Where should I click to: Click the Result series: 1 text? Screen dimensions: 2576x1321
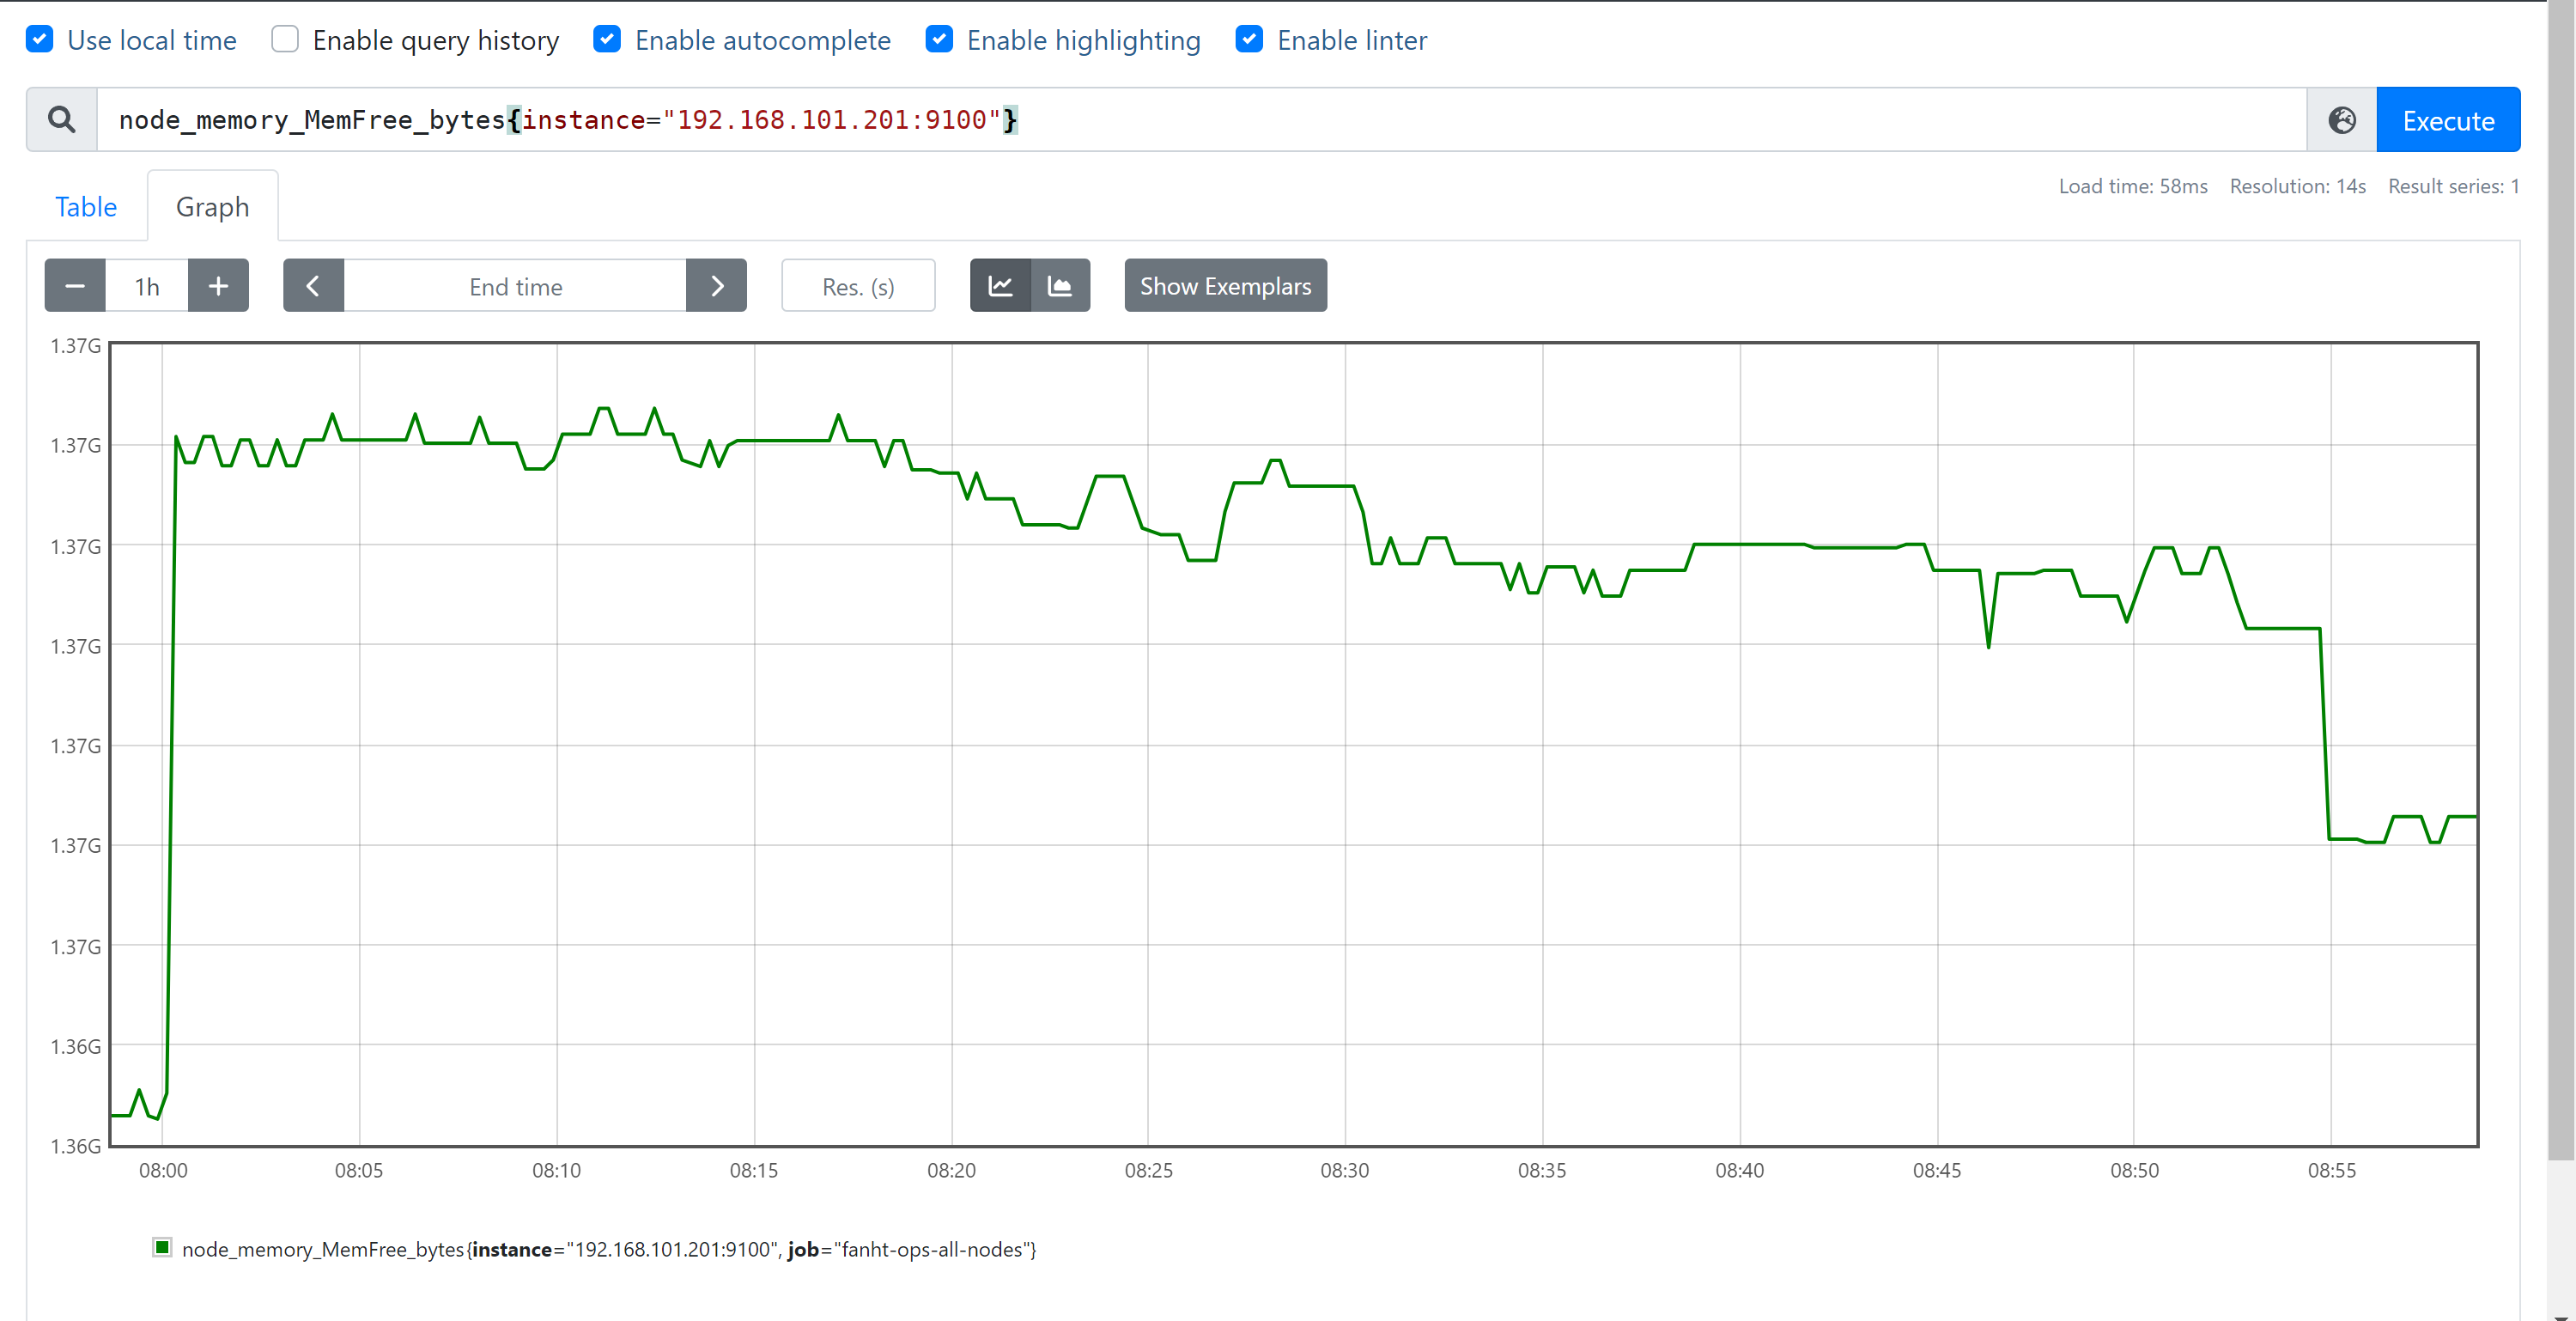click(x=2454, y=186)
